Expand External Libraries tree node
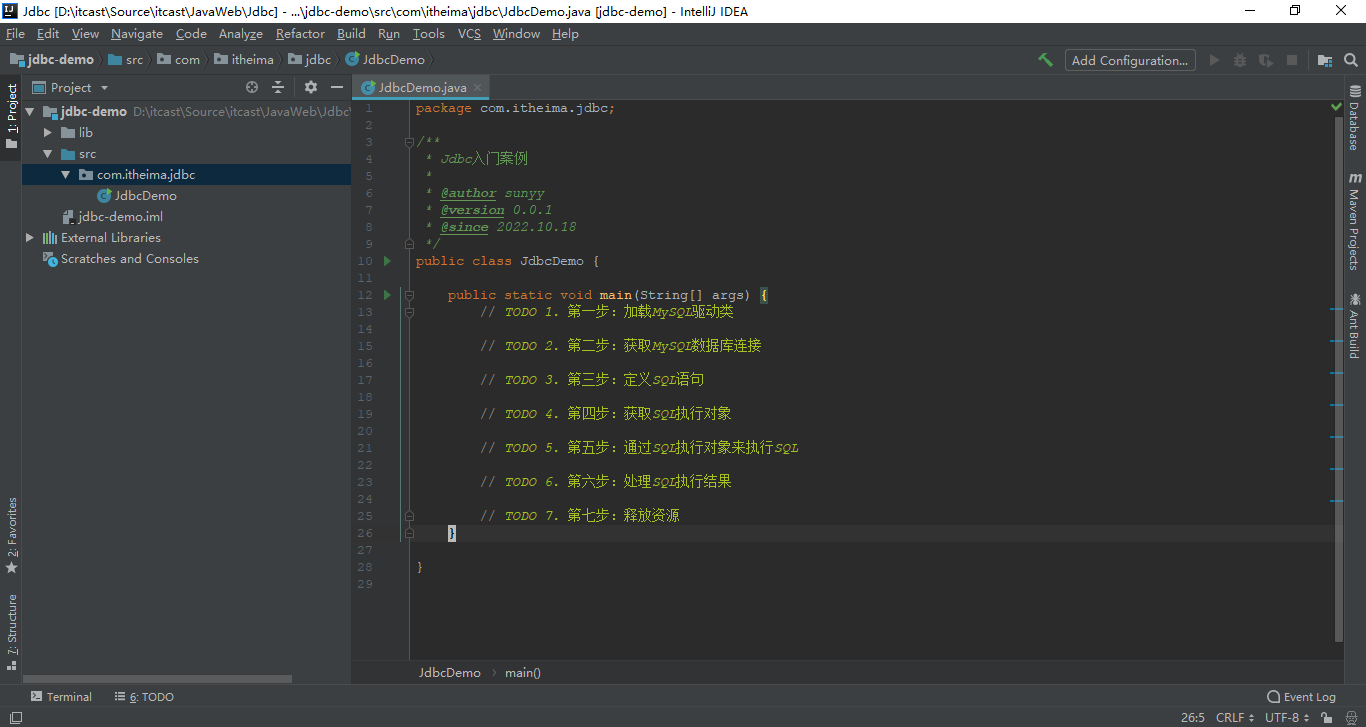Screen dimensions: 1366x727 coord(30,238)
